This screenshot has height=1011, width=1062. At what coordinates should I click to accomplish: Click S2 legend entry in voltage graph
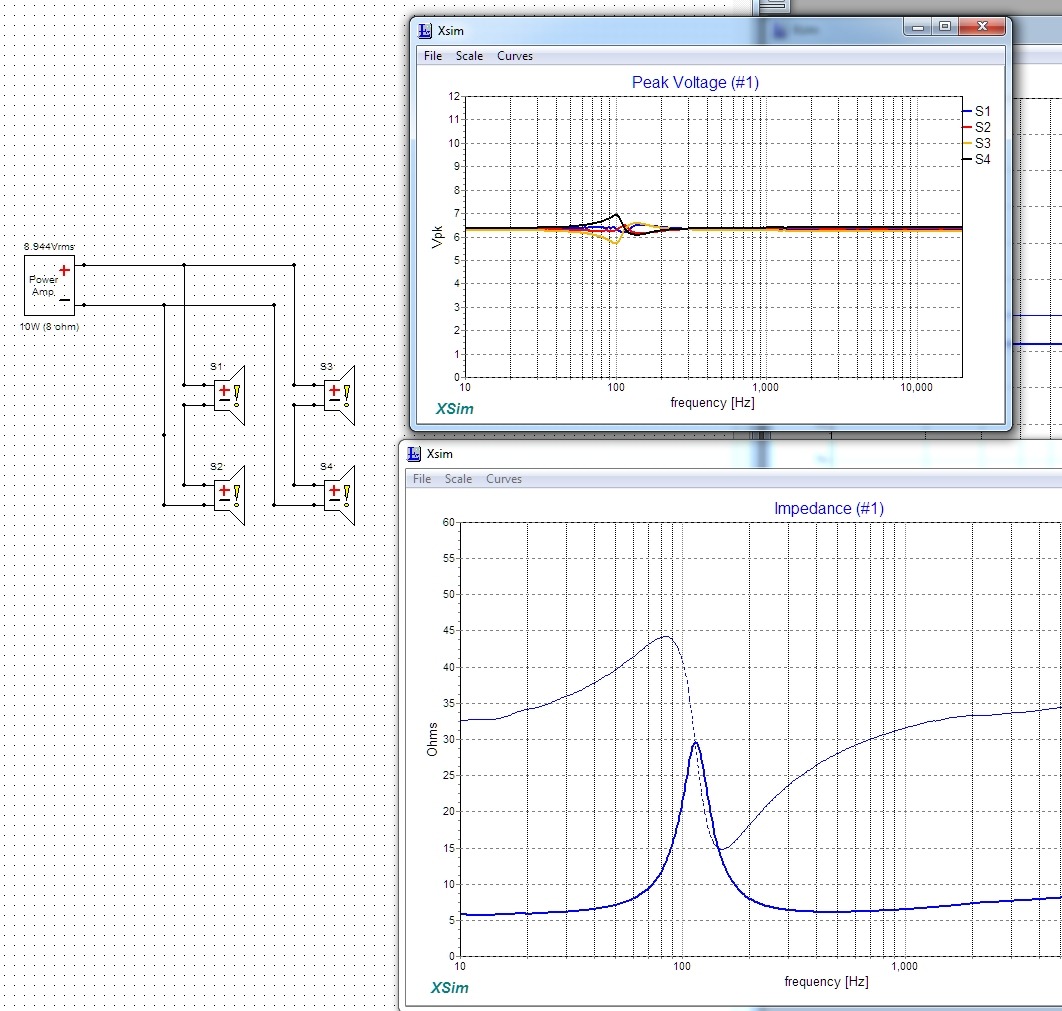click(976, 127)
